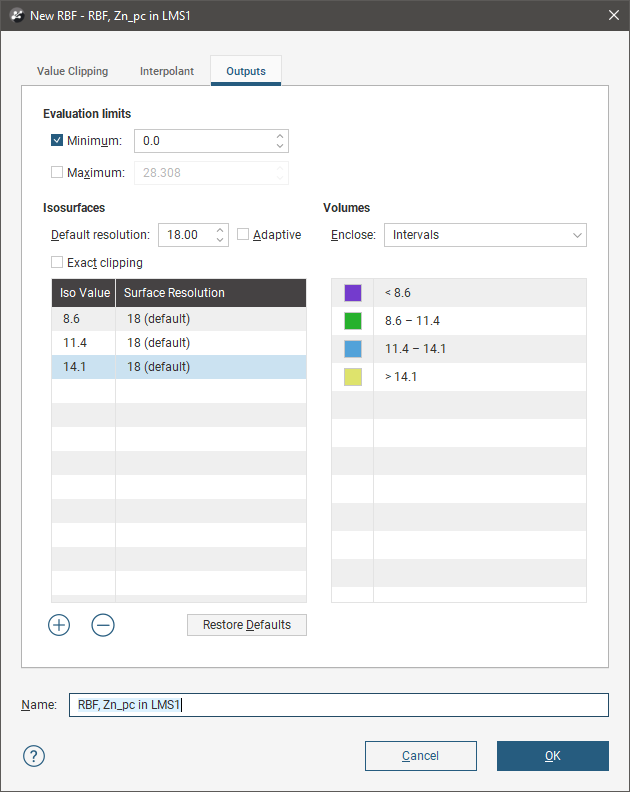
Task: Click the green swatch for 8.6 – 11.4
Action: click(x=353, y=321)
